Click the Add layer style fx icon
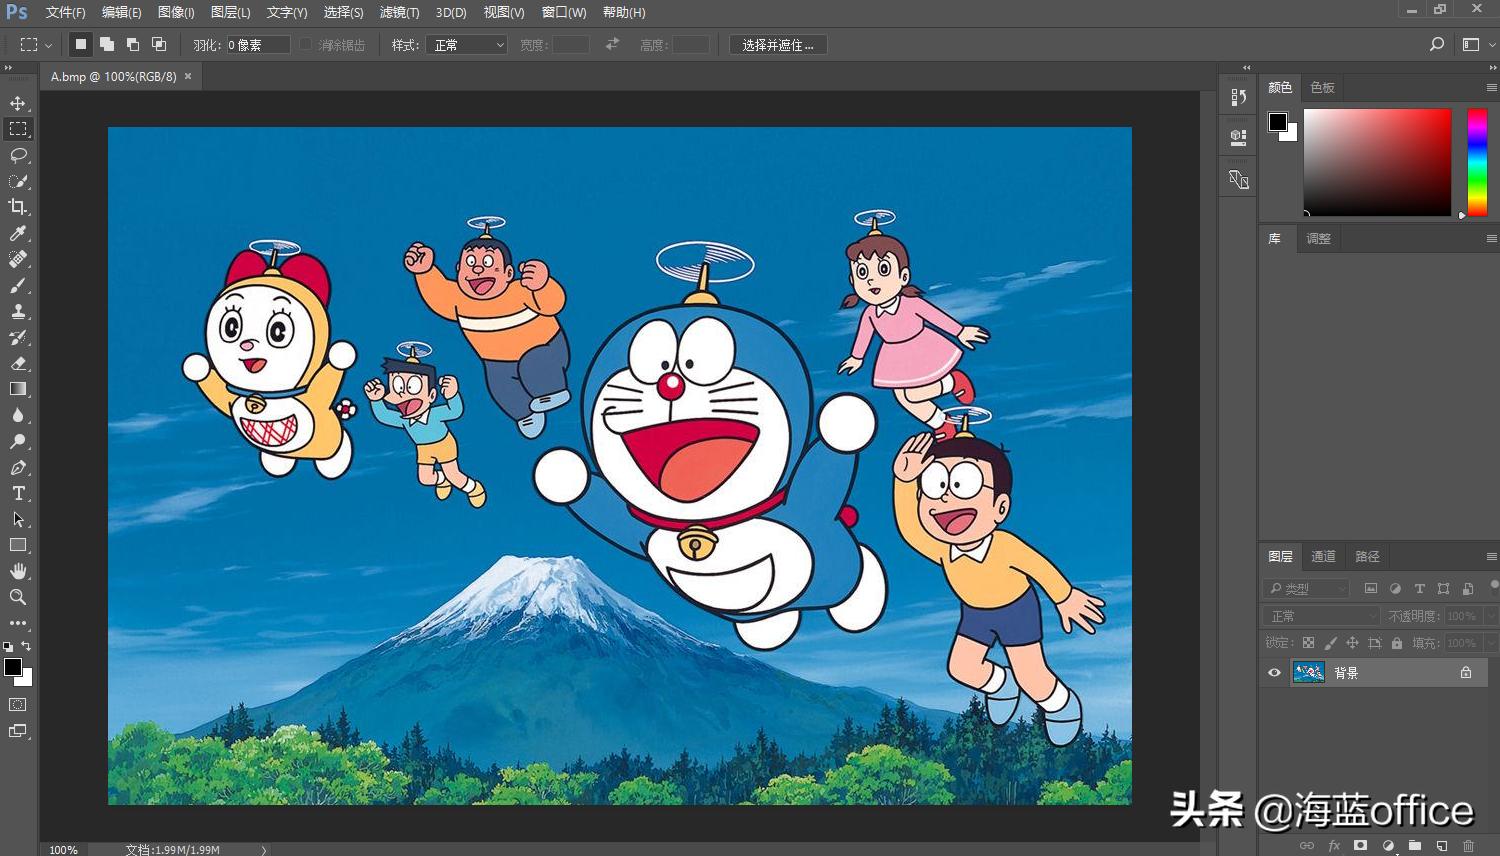This screenshot has height=856, width=1500. (x=1333, y=845)
